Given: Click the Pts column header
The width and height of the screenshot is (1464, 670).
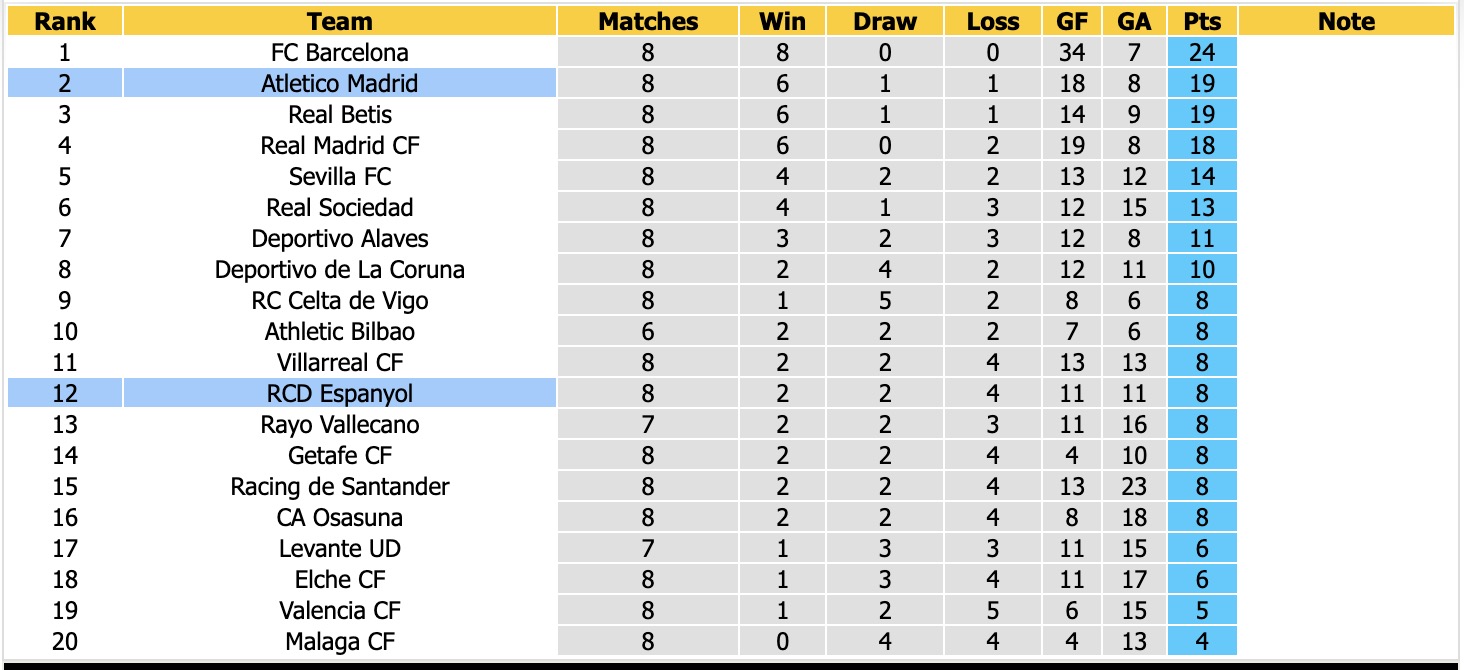Looking at the screenshot, I should (x=1202, y=21).
